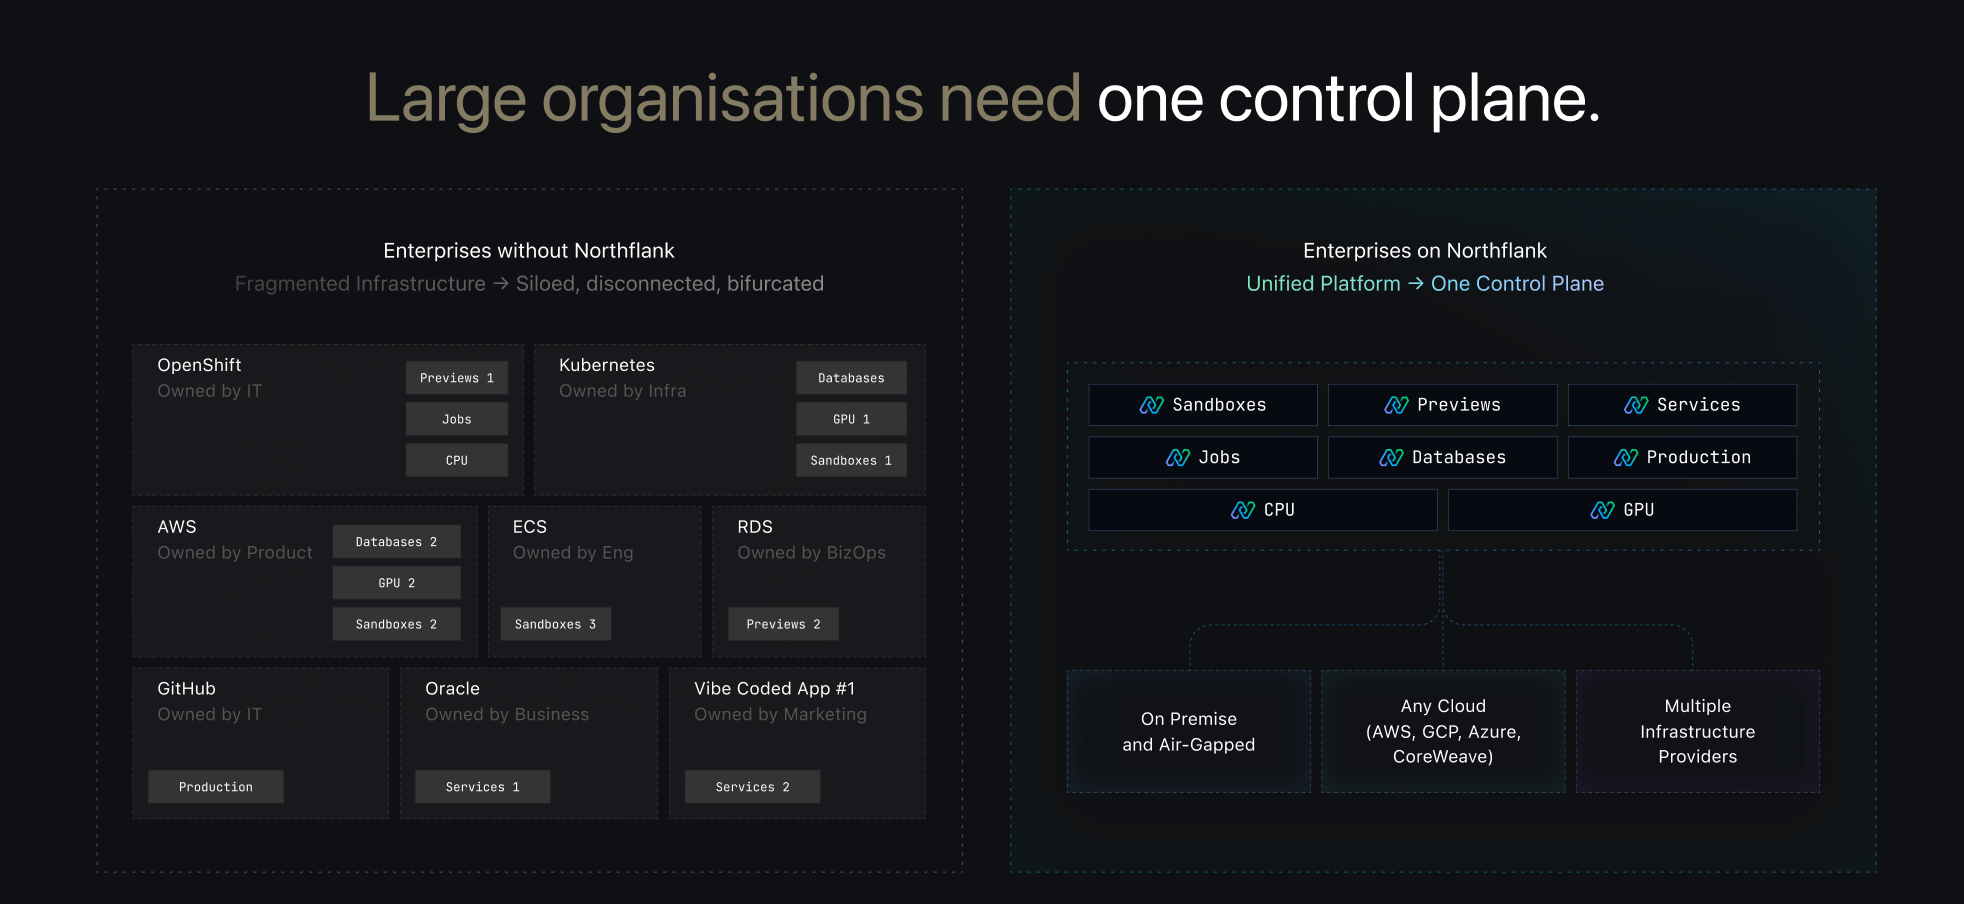
Task: Open the Any Cloud providers box
Action: (1443, 732)
